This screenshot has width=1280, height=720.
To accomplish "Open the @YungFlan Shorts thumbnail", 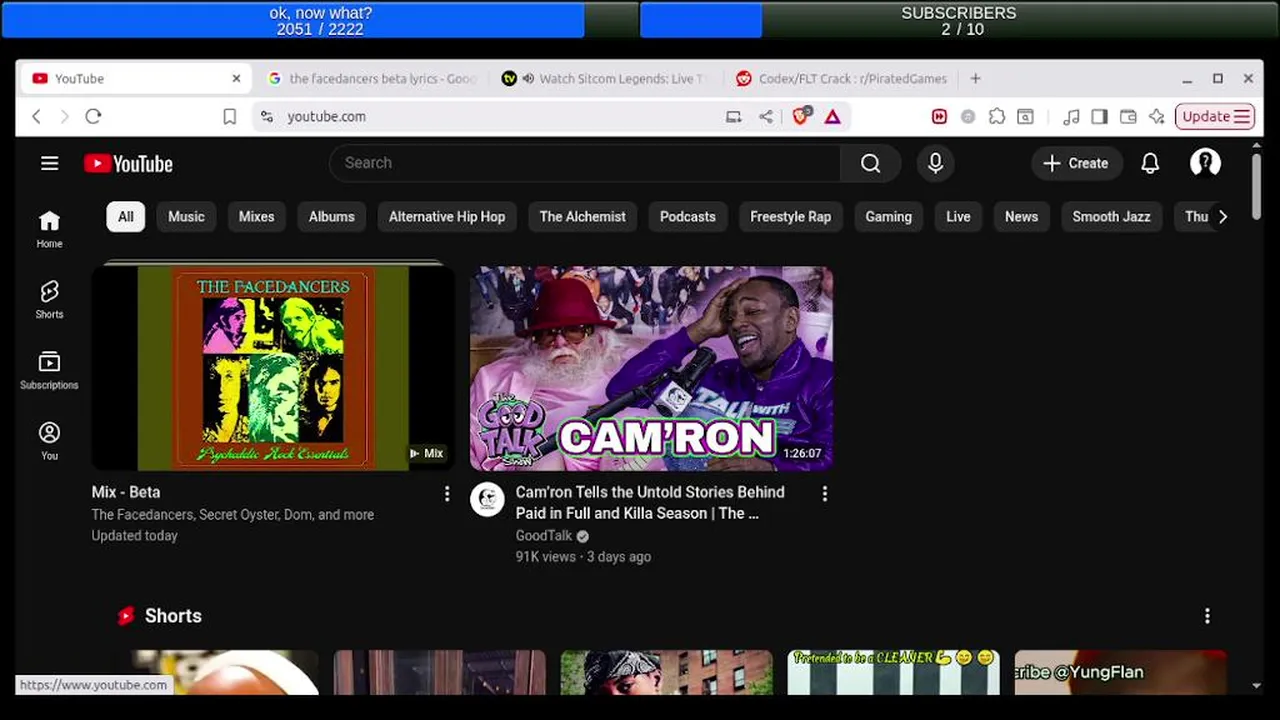I will 1121,672.
